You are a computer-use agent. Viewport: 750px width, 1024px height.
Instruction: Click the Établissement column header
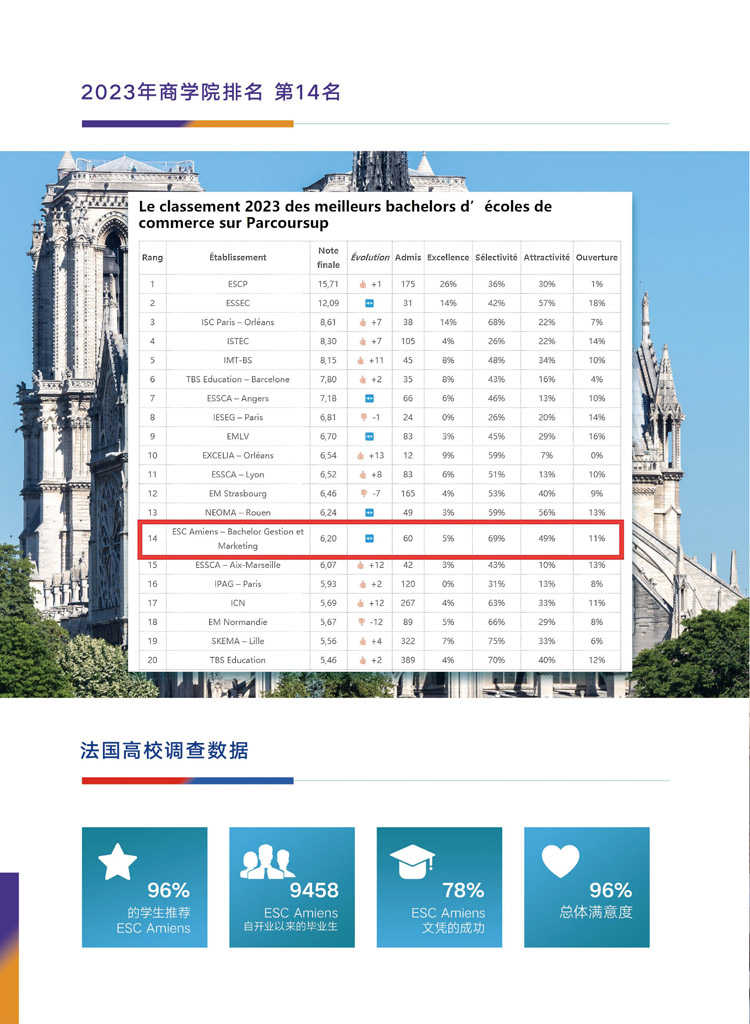coord(238,257)
